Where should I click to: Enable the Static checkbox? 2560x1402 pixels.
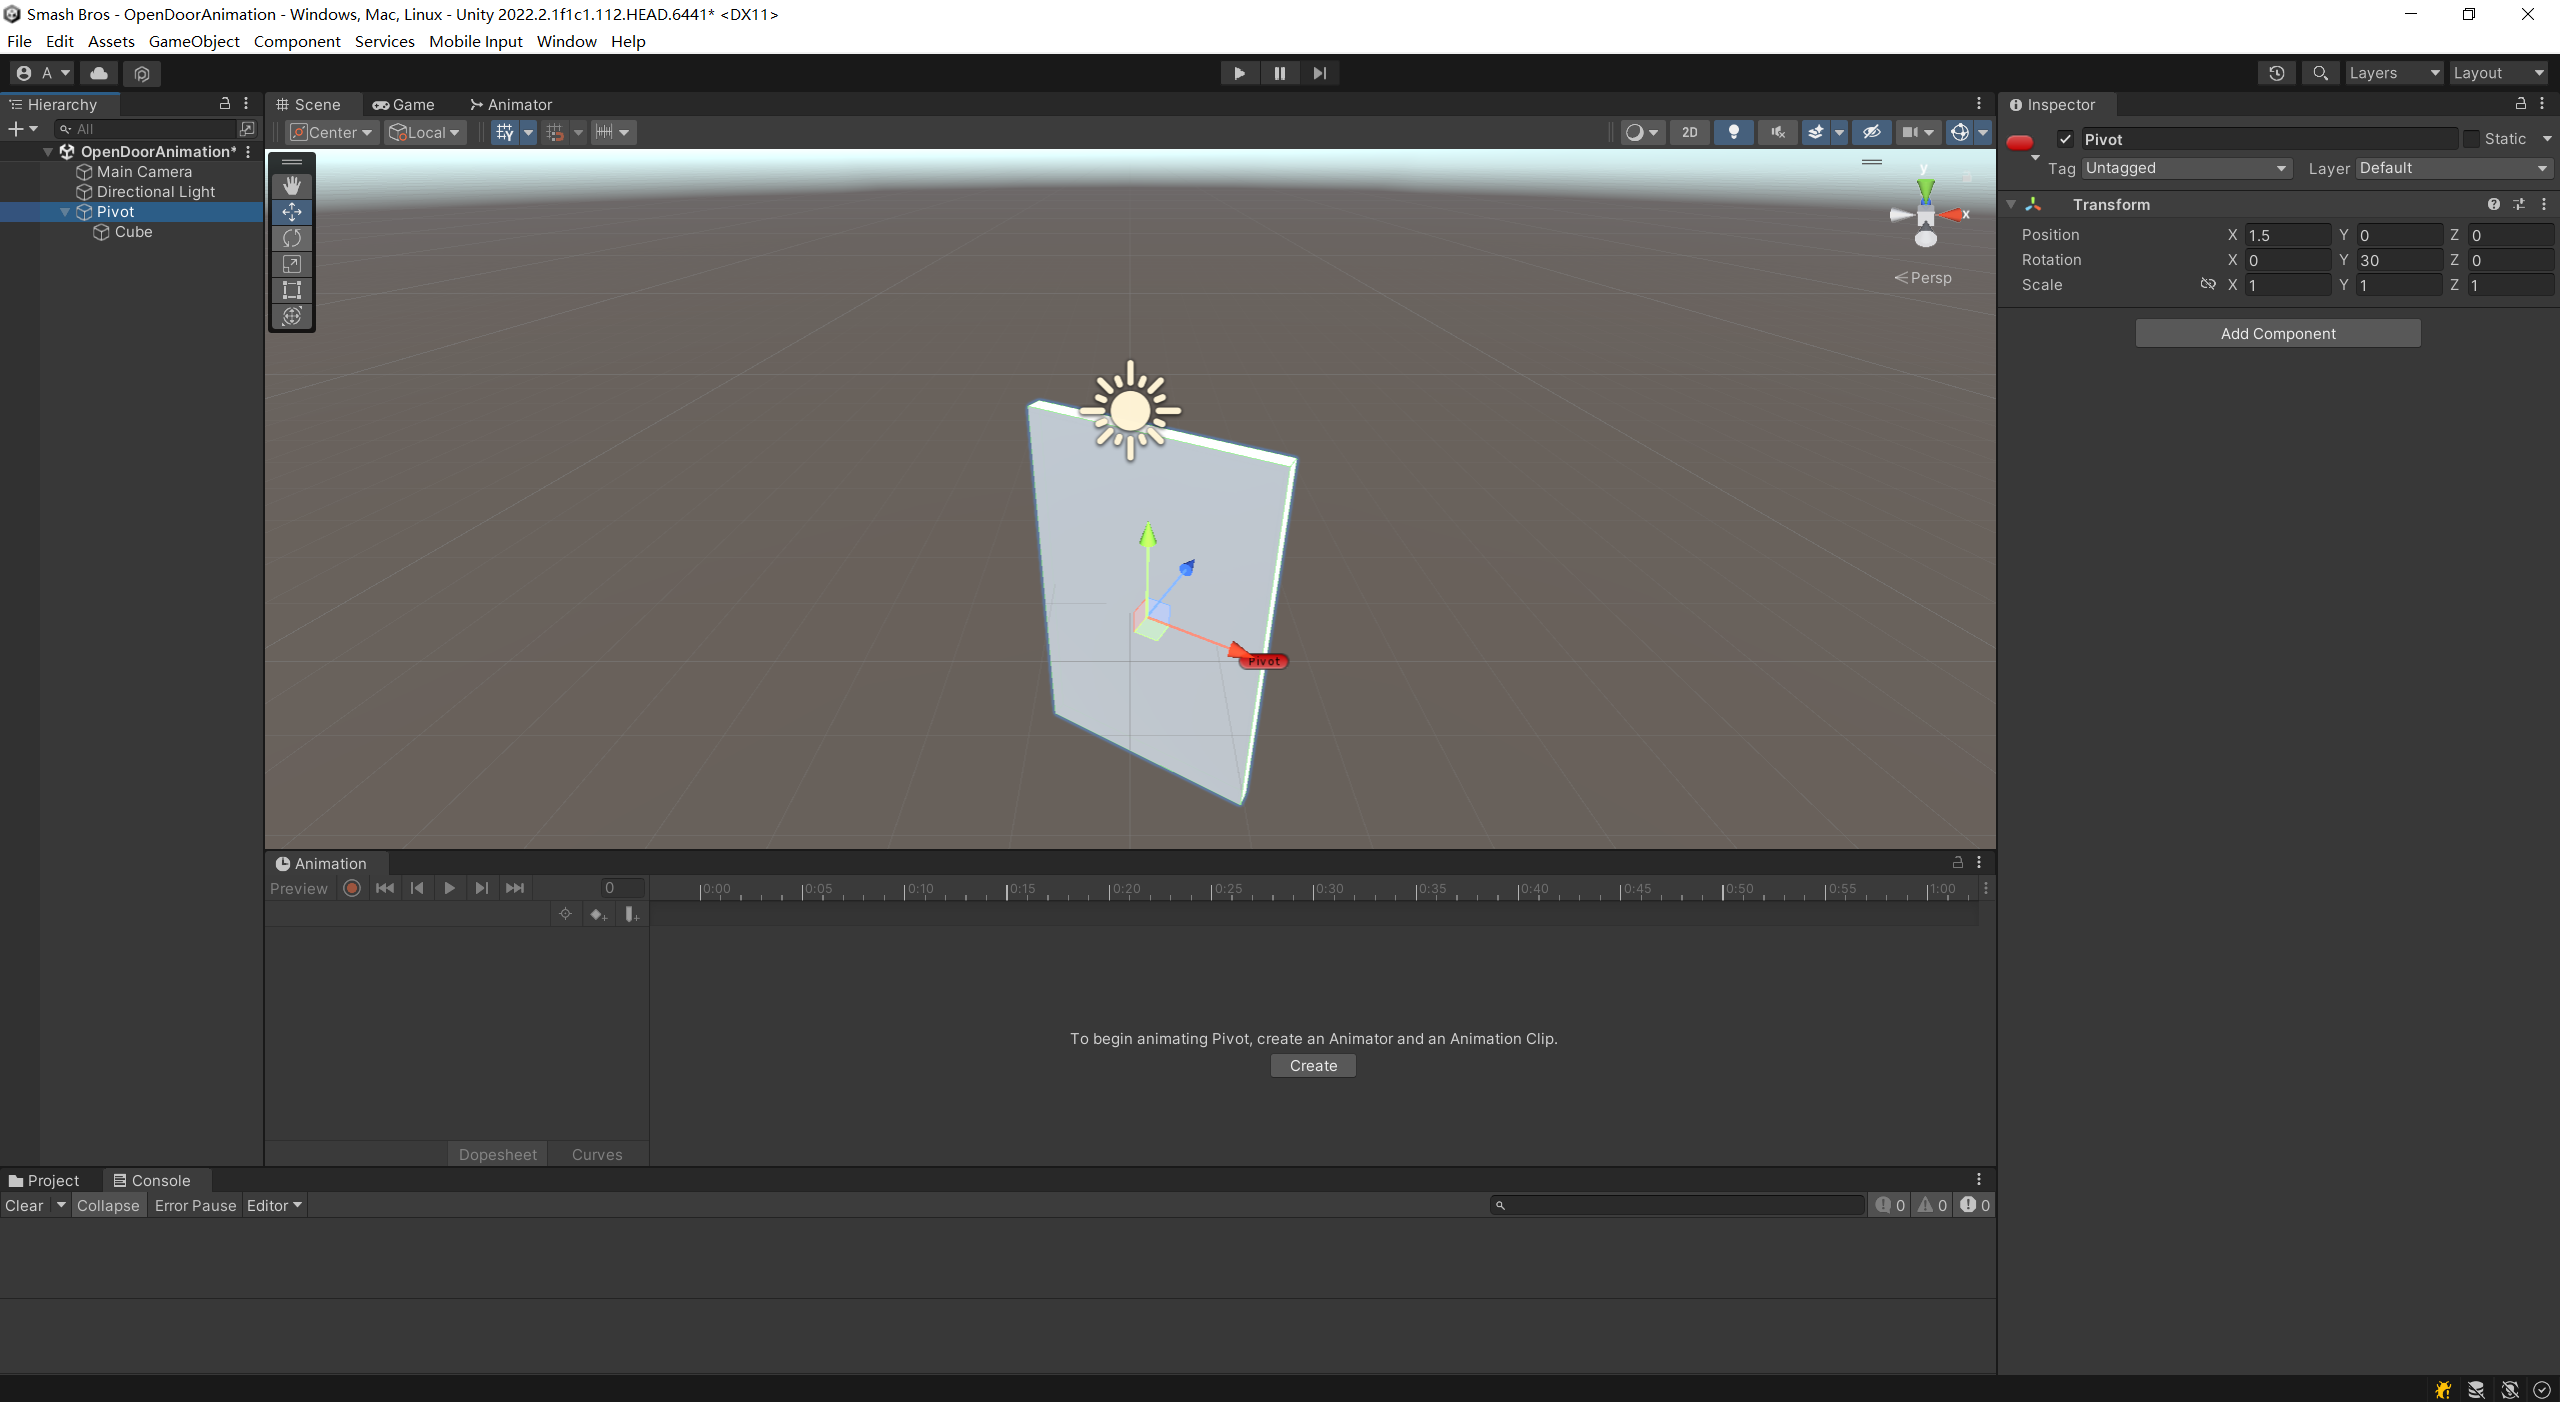2471,139
